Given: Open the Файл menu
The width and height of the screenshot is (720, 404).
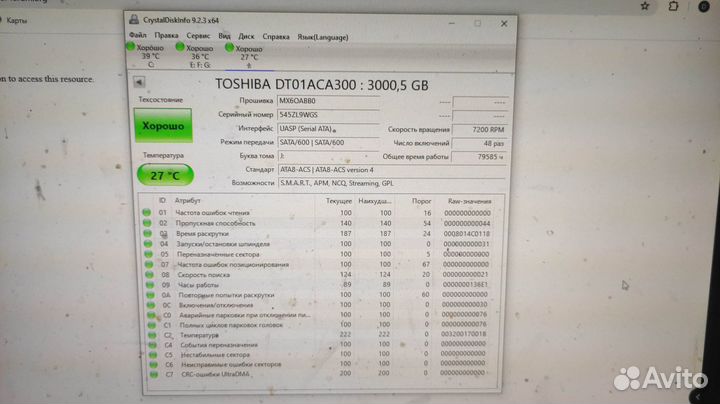Looking at the screenshot, I should pyautogui.click(x=137, y=35).
